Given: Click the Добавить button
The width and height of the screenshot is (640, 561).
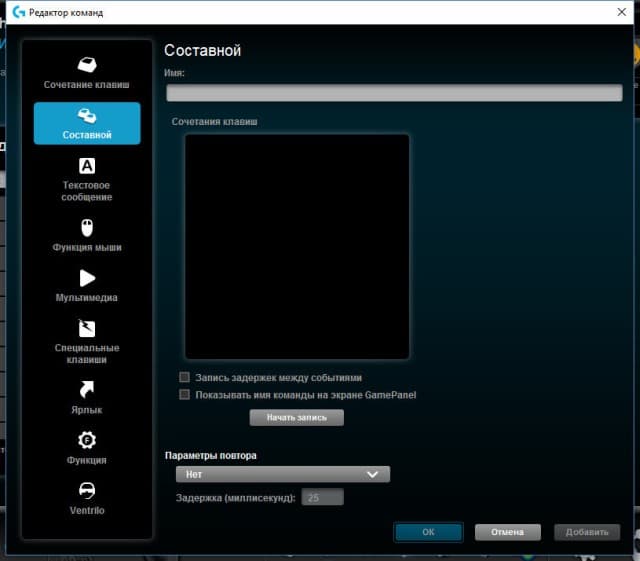Looking at the screenshot, I should (x=587, y=532).
